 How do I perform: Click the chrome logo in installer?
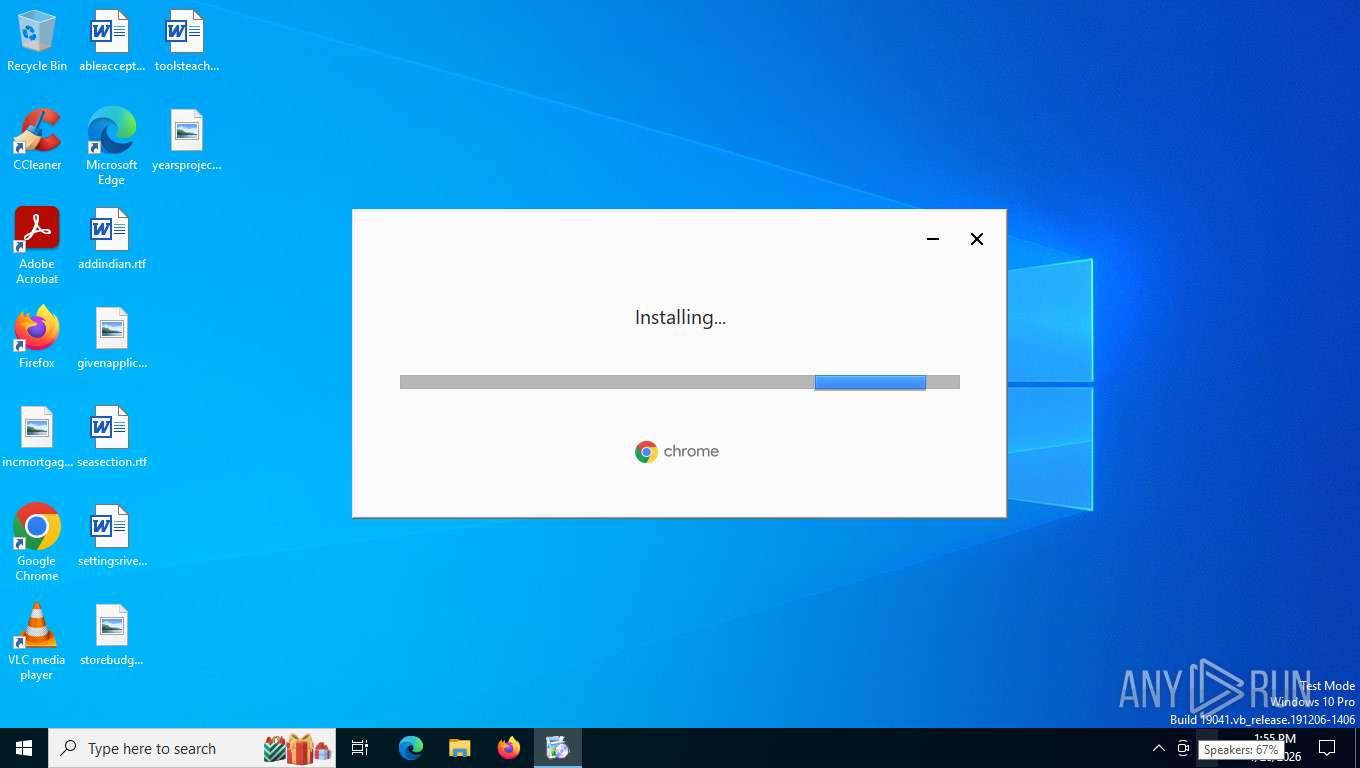coord(677,452)
